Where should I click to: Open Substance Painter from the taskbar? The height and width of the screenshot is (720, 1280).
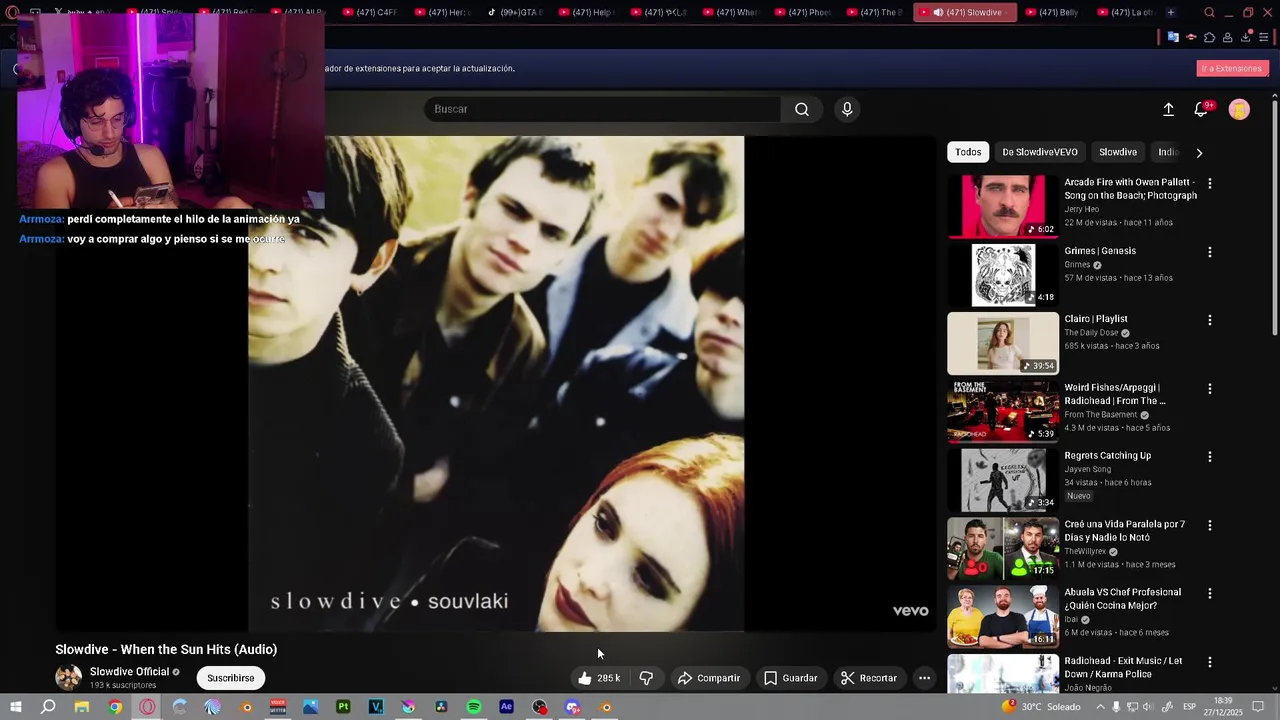coord(343,707)
